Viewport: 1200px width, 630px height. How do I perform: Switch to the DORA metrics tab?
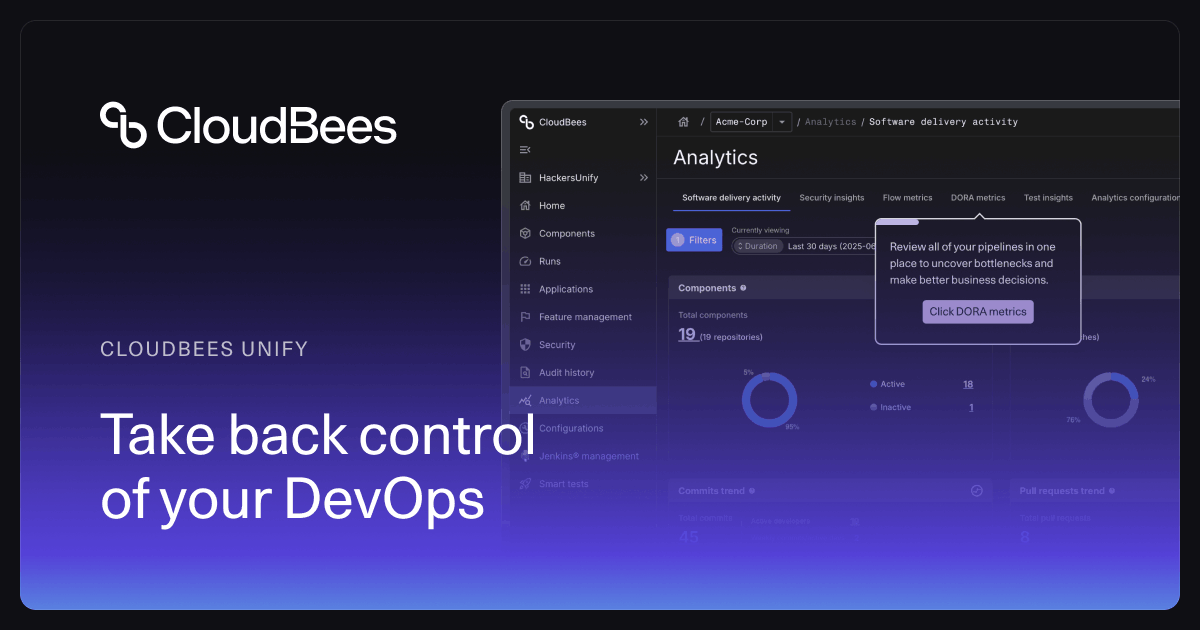pyautogui.click(x=978, y=198)
